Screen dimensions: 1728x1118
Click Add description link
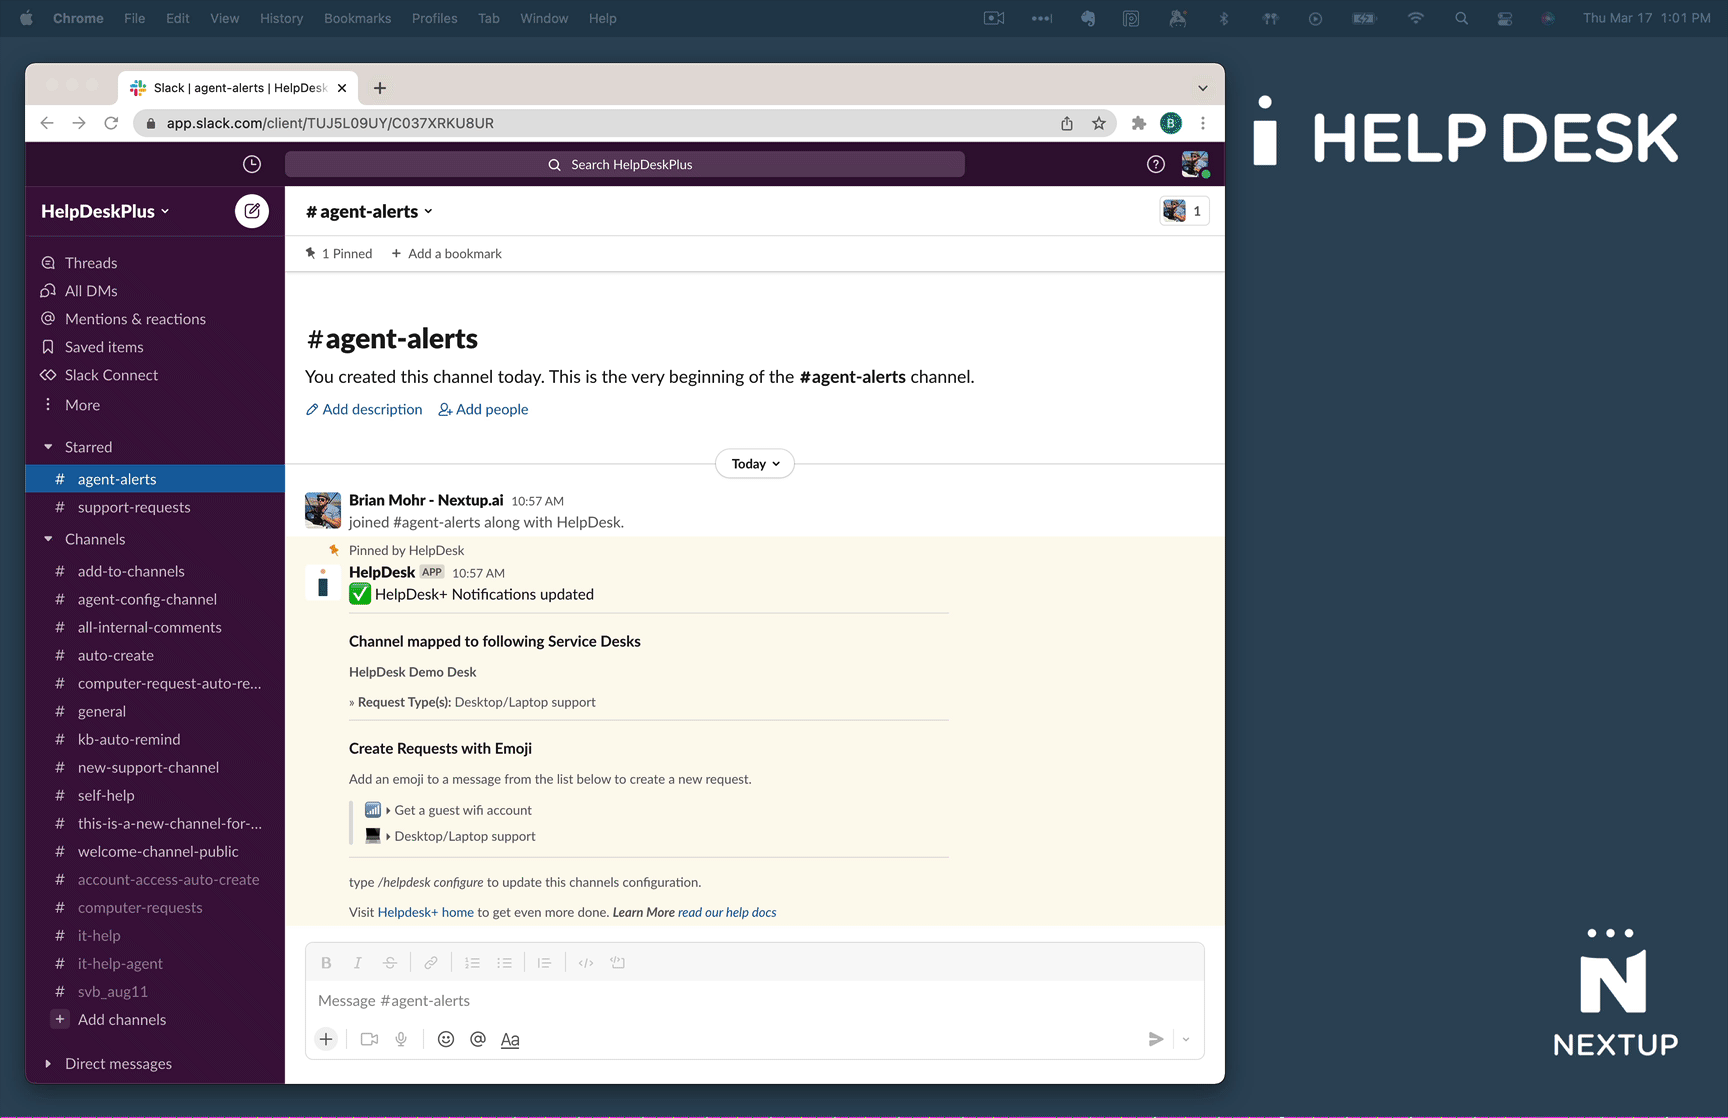(x=364, y=409)
